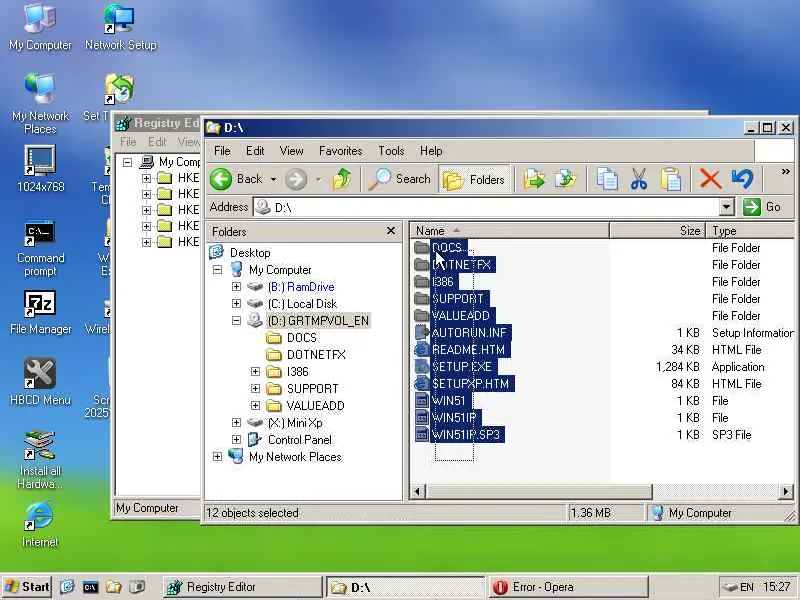Click the Paste clipboard icon
The width and height of the screenshot is (800, 600).
coord(671,179)
